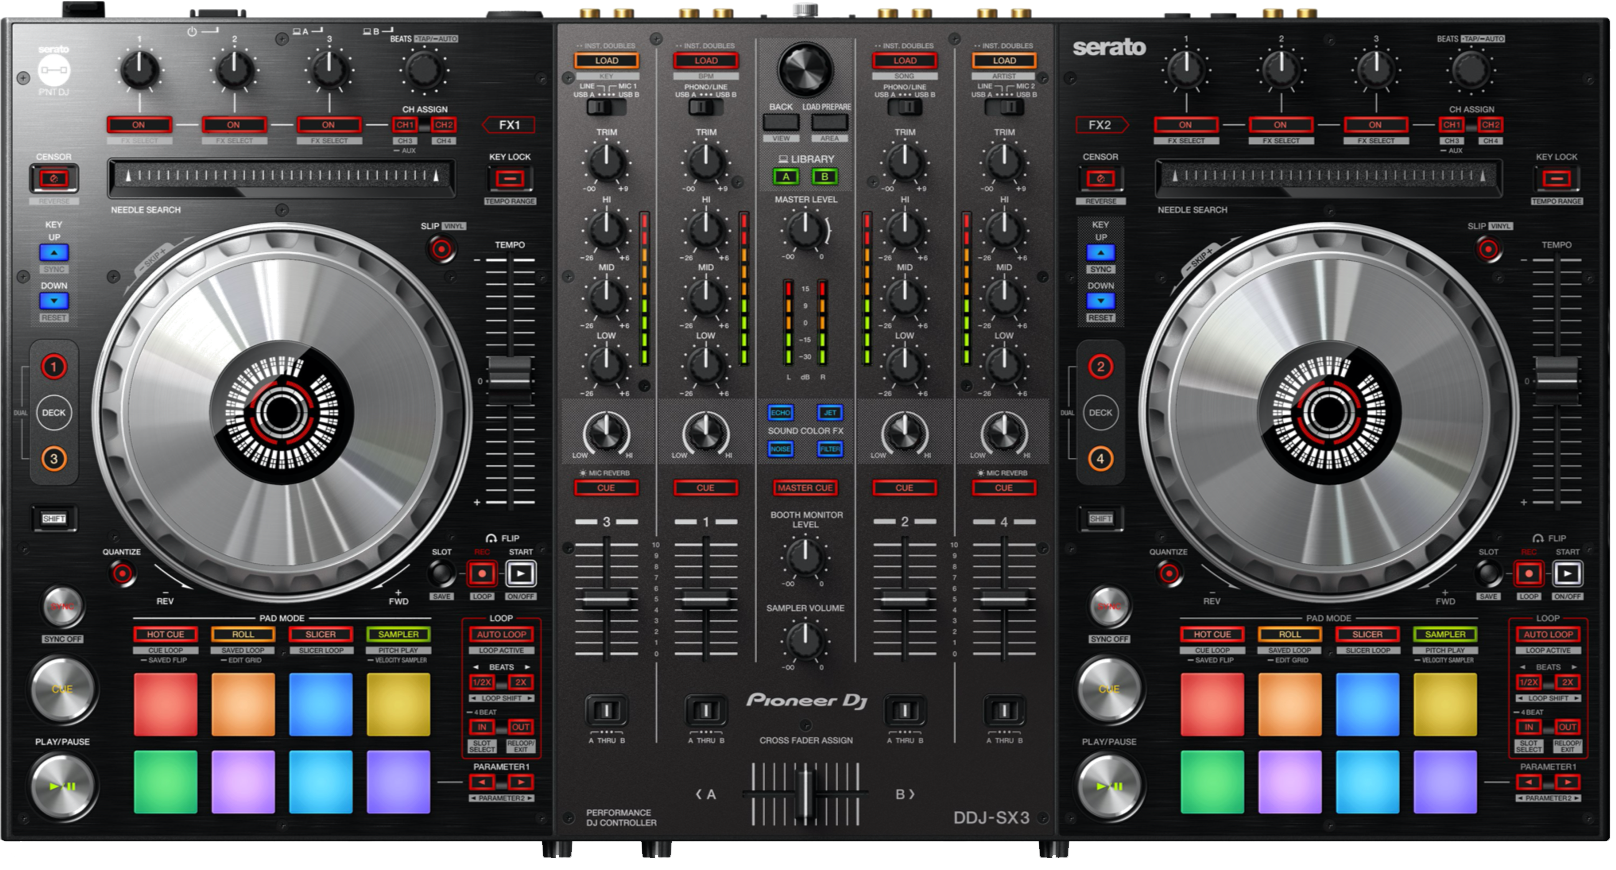
Task: Select the ECHO sound color FX button
Action: coord(780,412)
